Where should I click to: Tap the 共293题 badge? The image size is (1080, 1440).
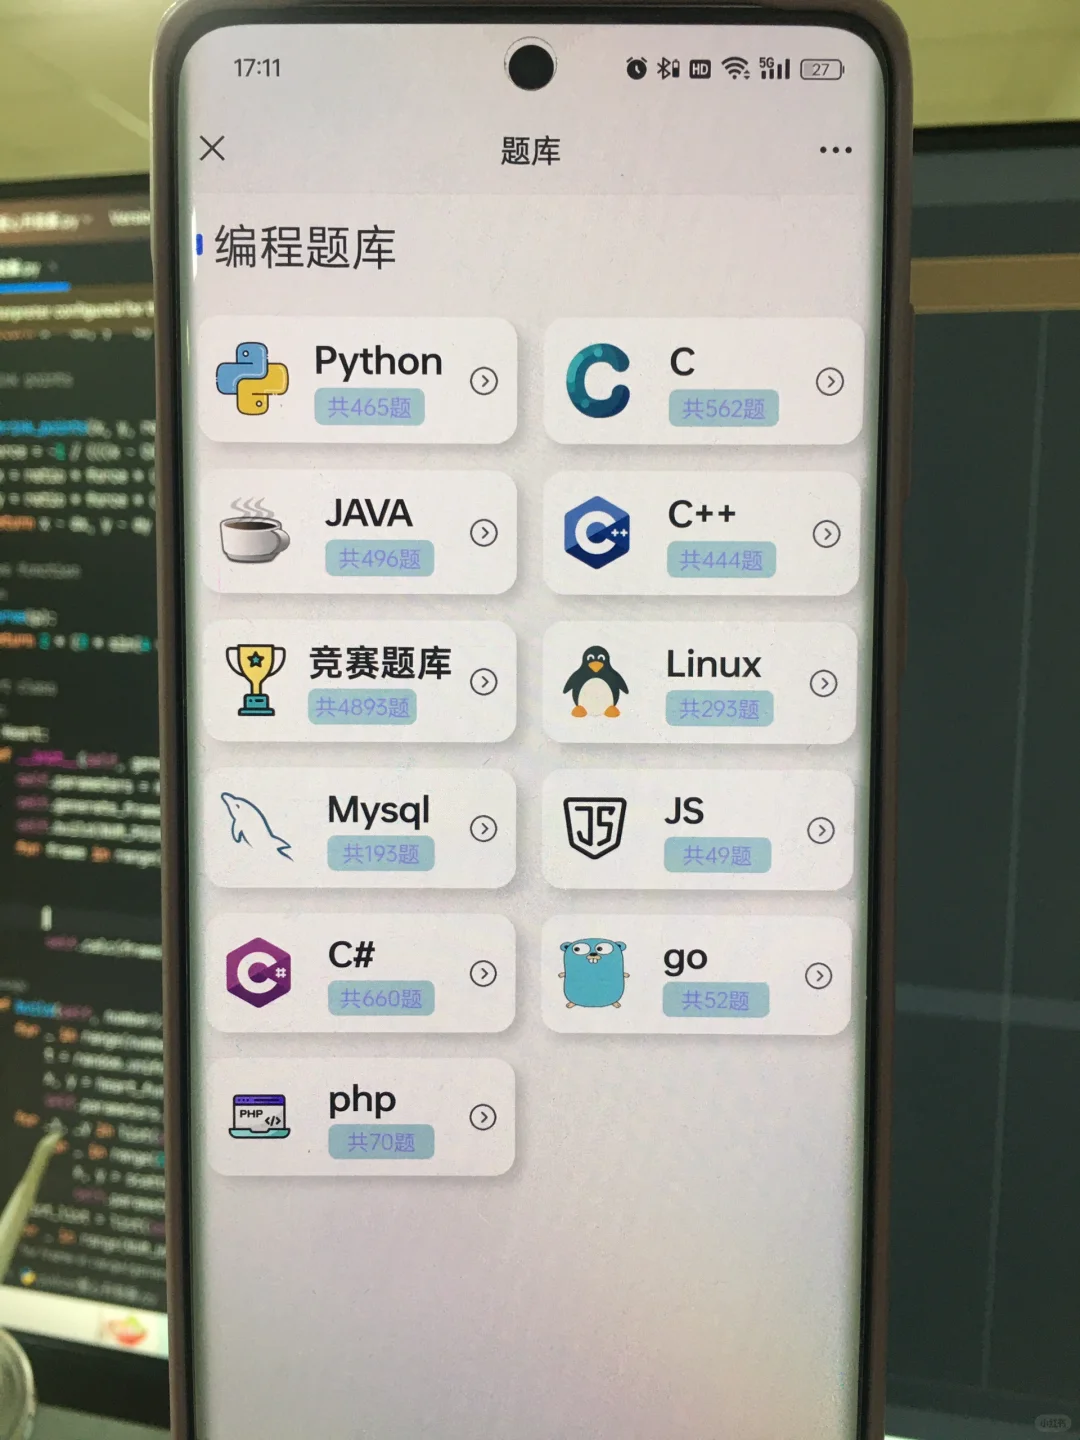click(x=719, y=709)
